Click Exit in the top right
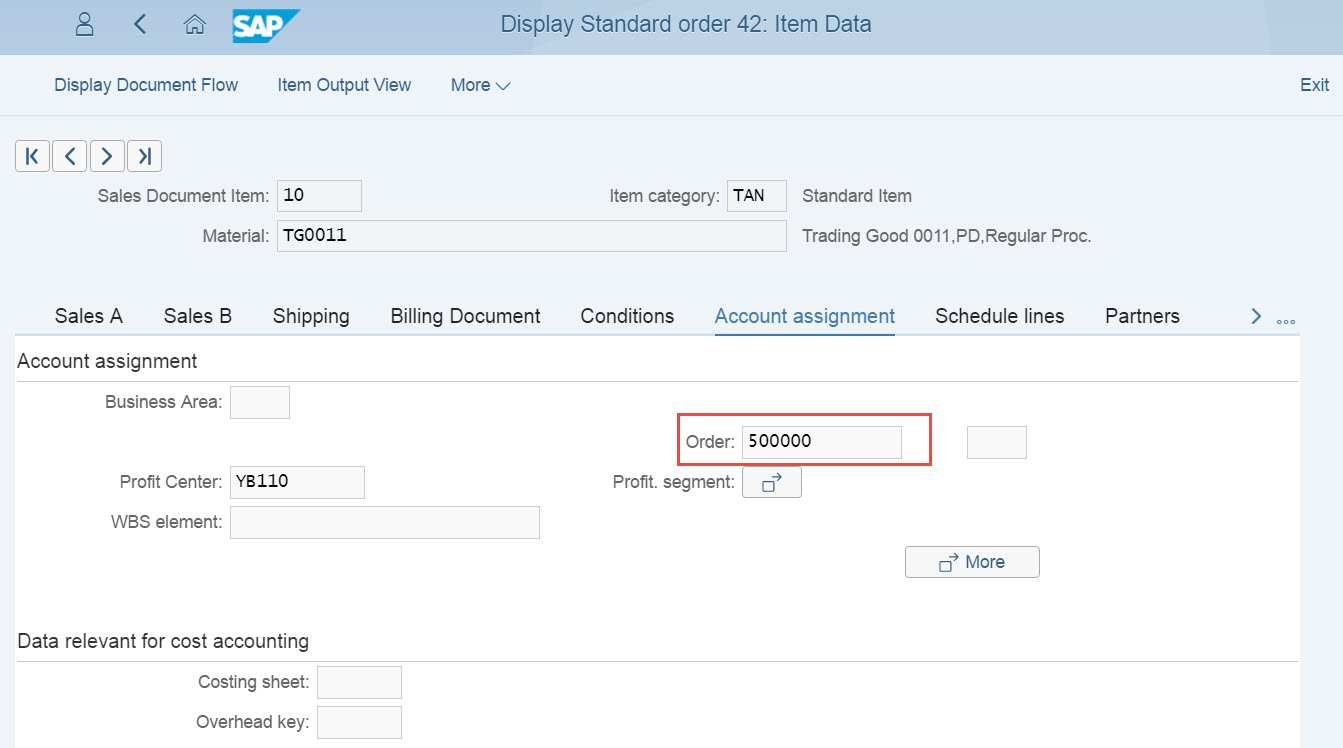The image size is (1343, 748). [x=1314, y=85]
